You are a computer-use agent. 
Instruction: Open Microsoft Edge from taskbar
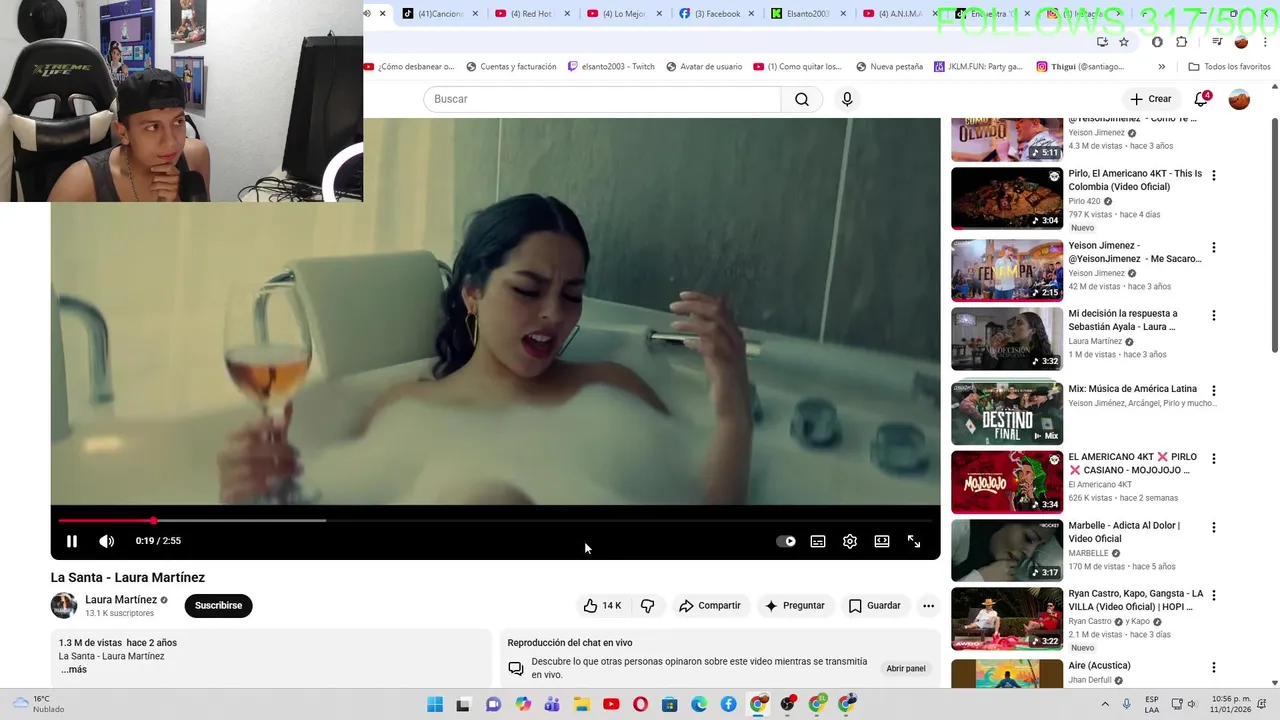699,704
